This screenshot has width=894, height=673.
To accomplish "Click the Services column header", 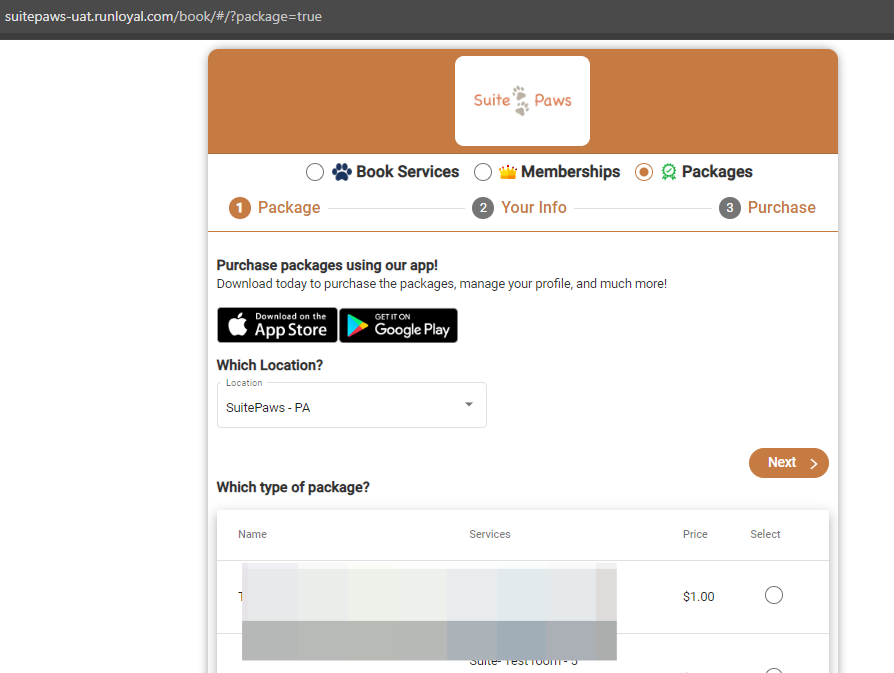I will (x=490, y=534).
